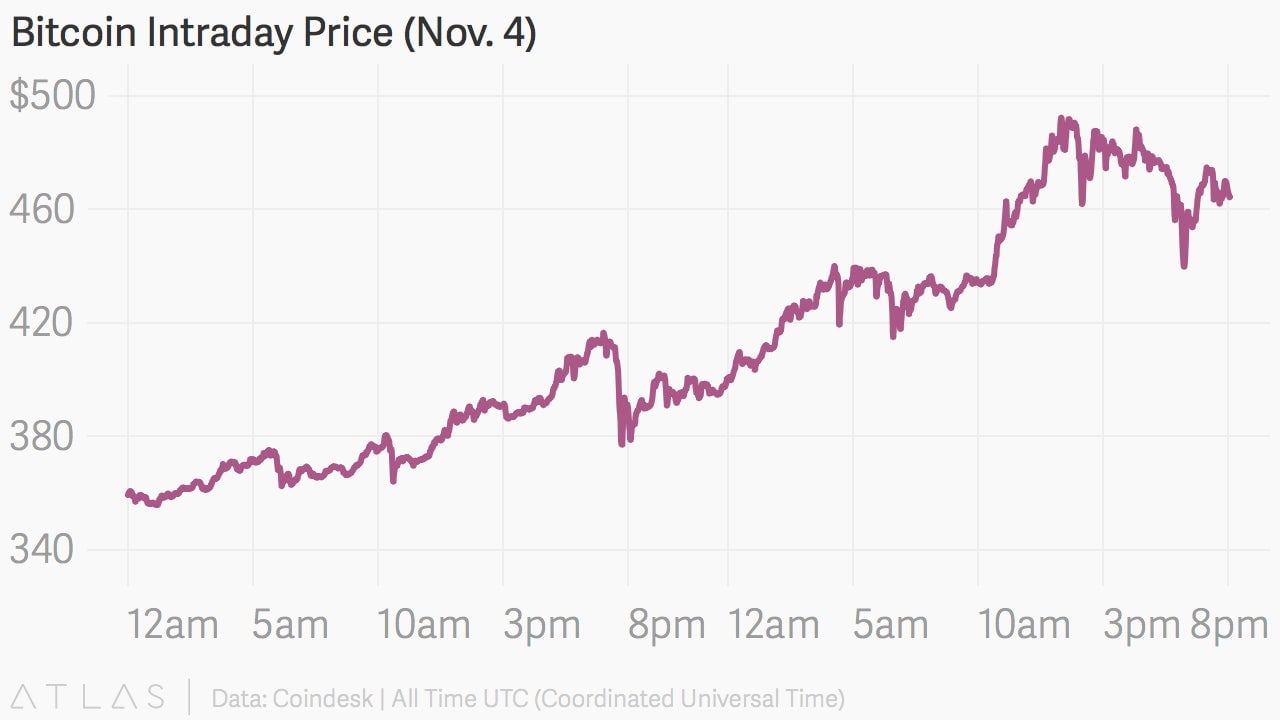Click the first 3pm x-axis label
The width and height of the screenshot is (1280, 720).
click(541, 627)
